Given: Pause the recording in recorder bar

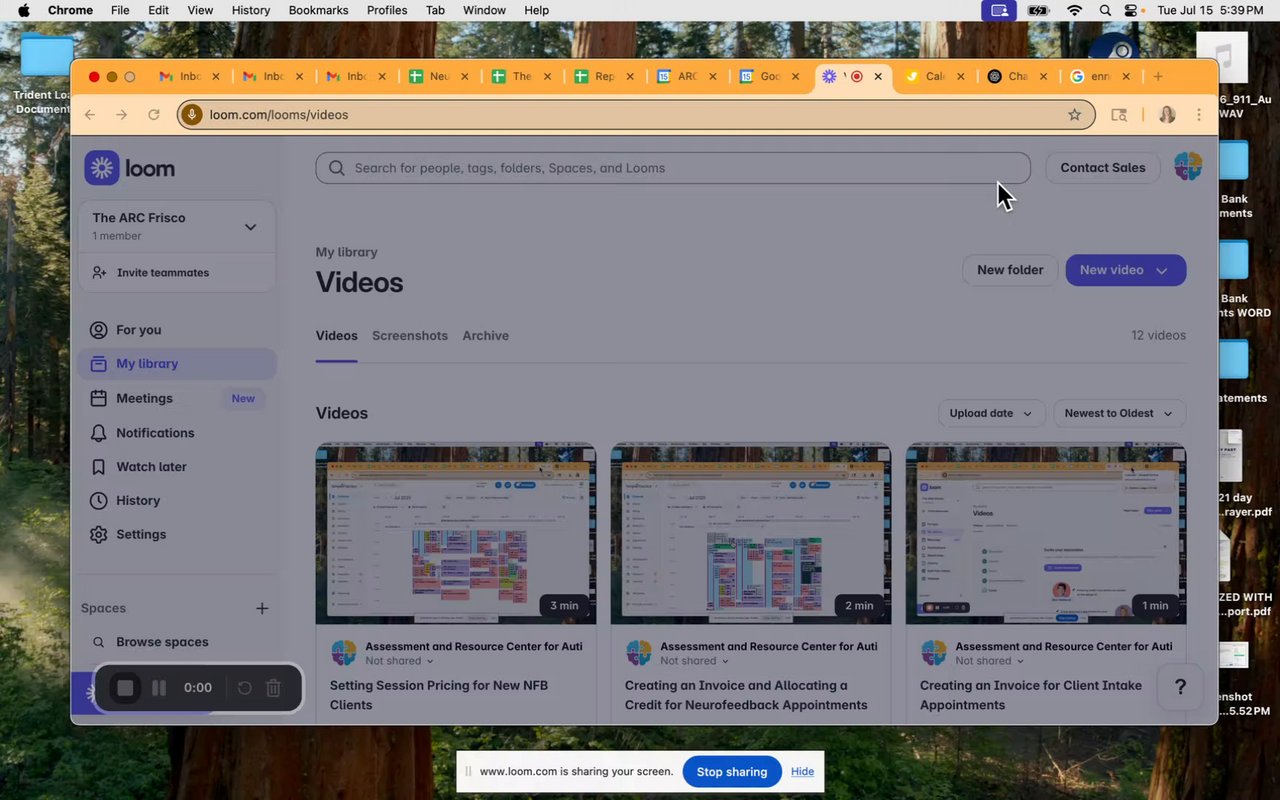Looking at the screenshot, I should [159, 688].
